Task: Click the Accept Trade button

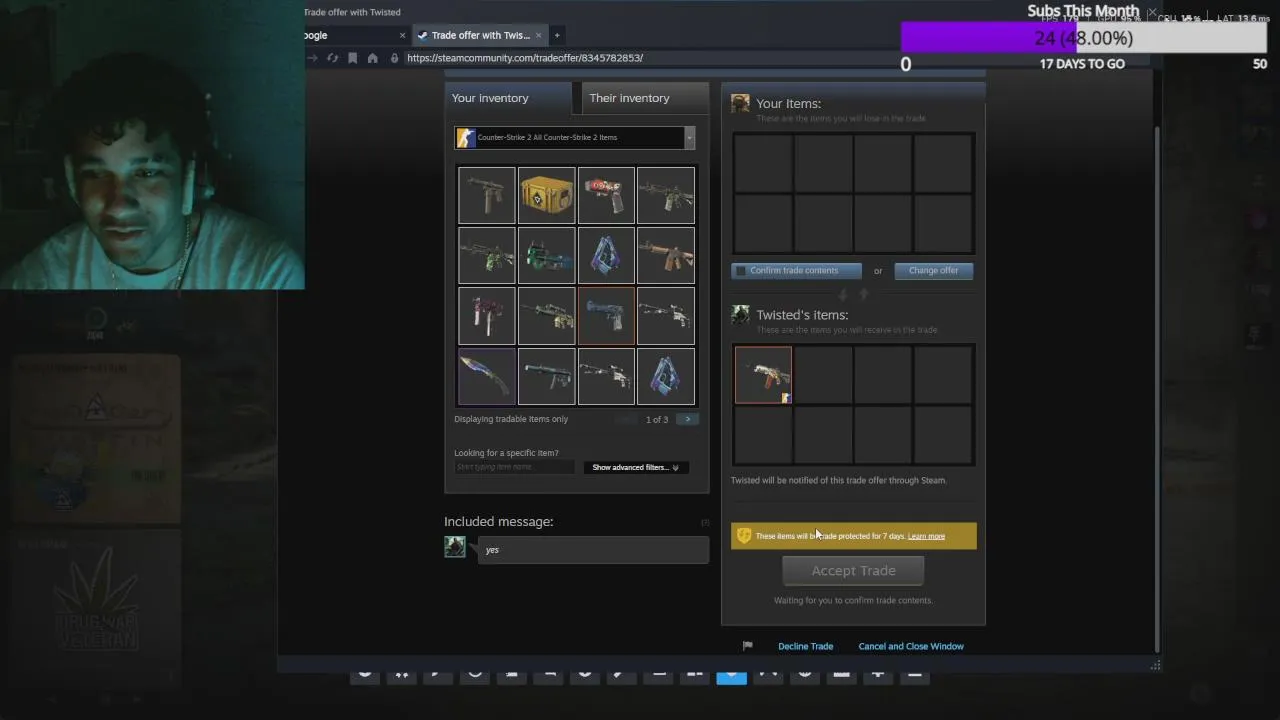Action: pyautogui.click(x=853, y=571)
